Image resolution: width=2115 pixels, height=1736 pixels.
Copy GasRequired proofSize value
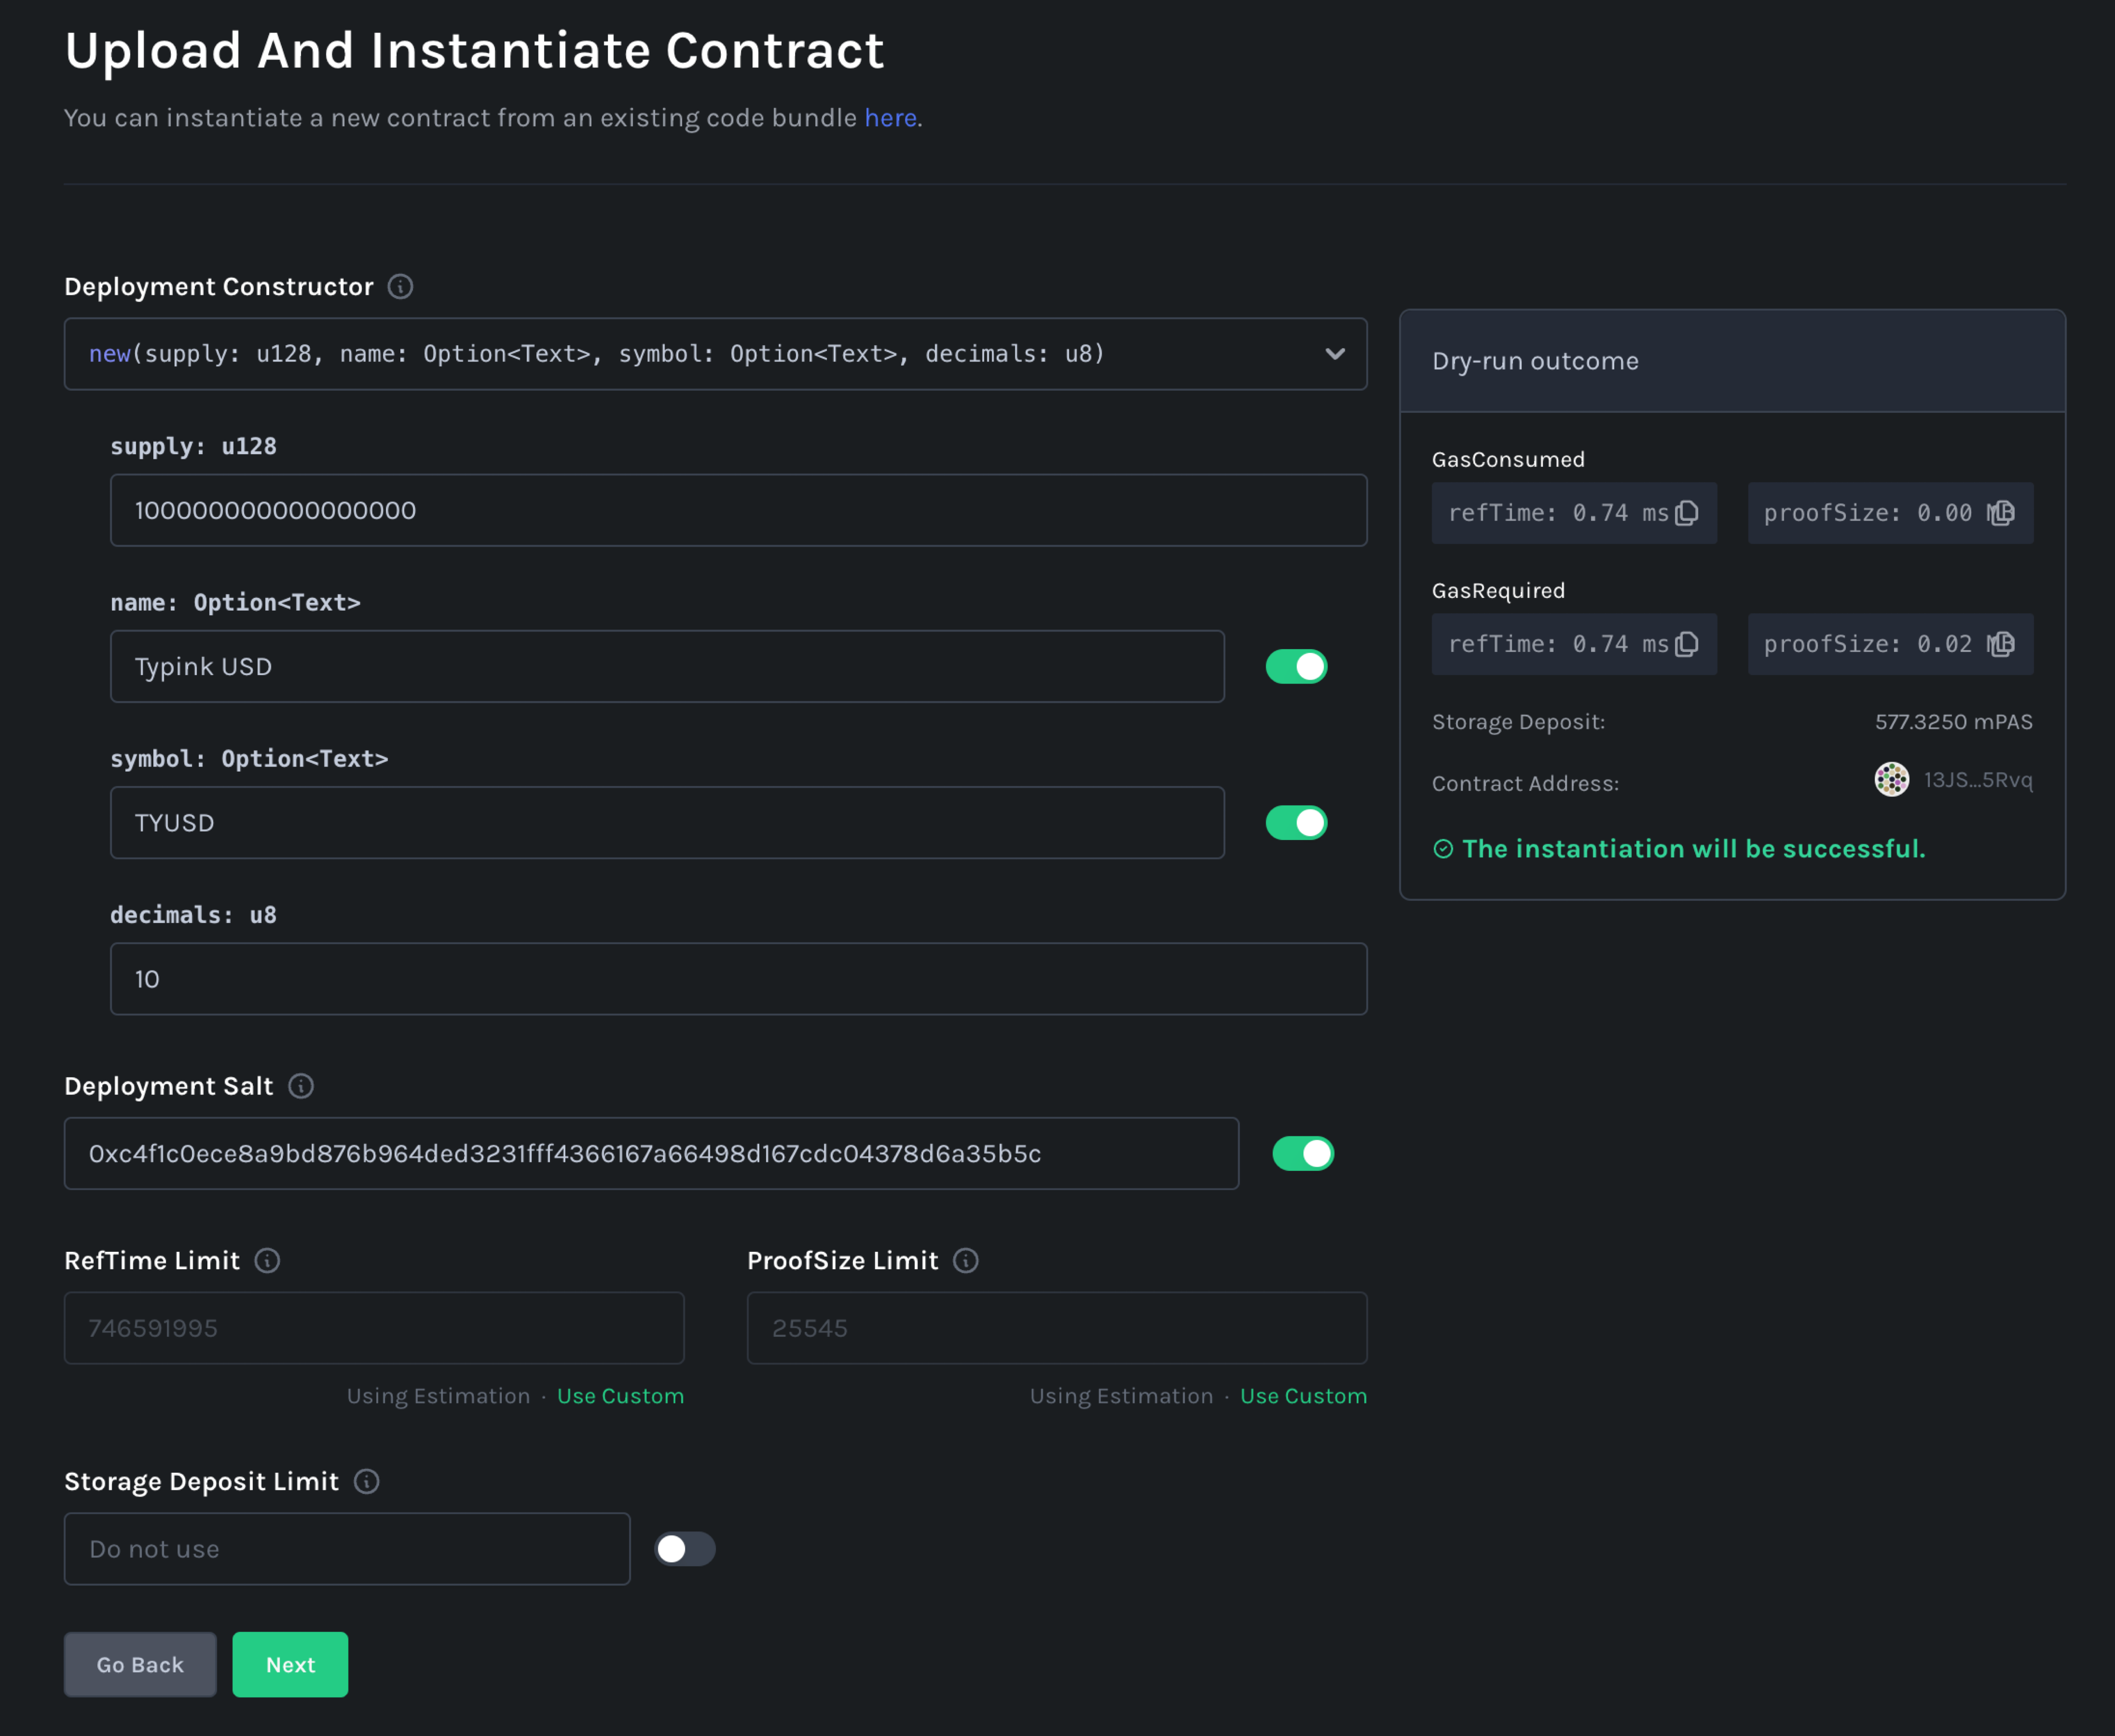[2002, 644]
